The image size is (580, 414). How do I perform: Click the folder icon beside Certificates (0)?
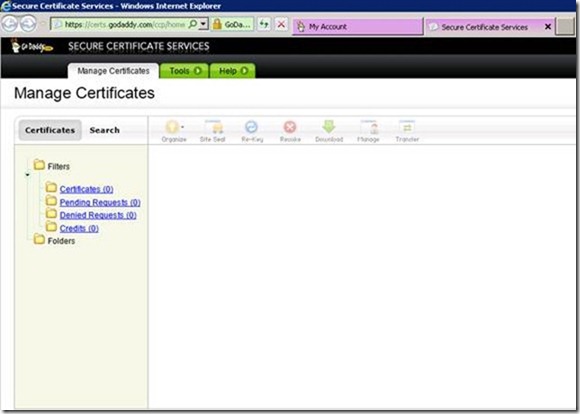click(51, 188)
